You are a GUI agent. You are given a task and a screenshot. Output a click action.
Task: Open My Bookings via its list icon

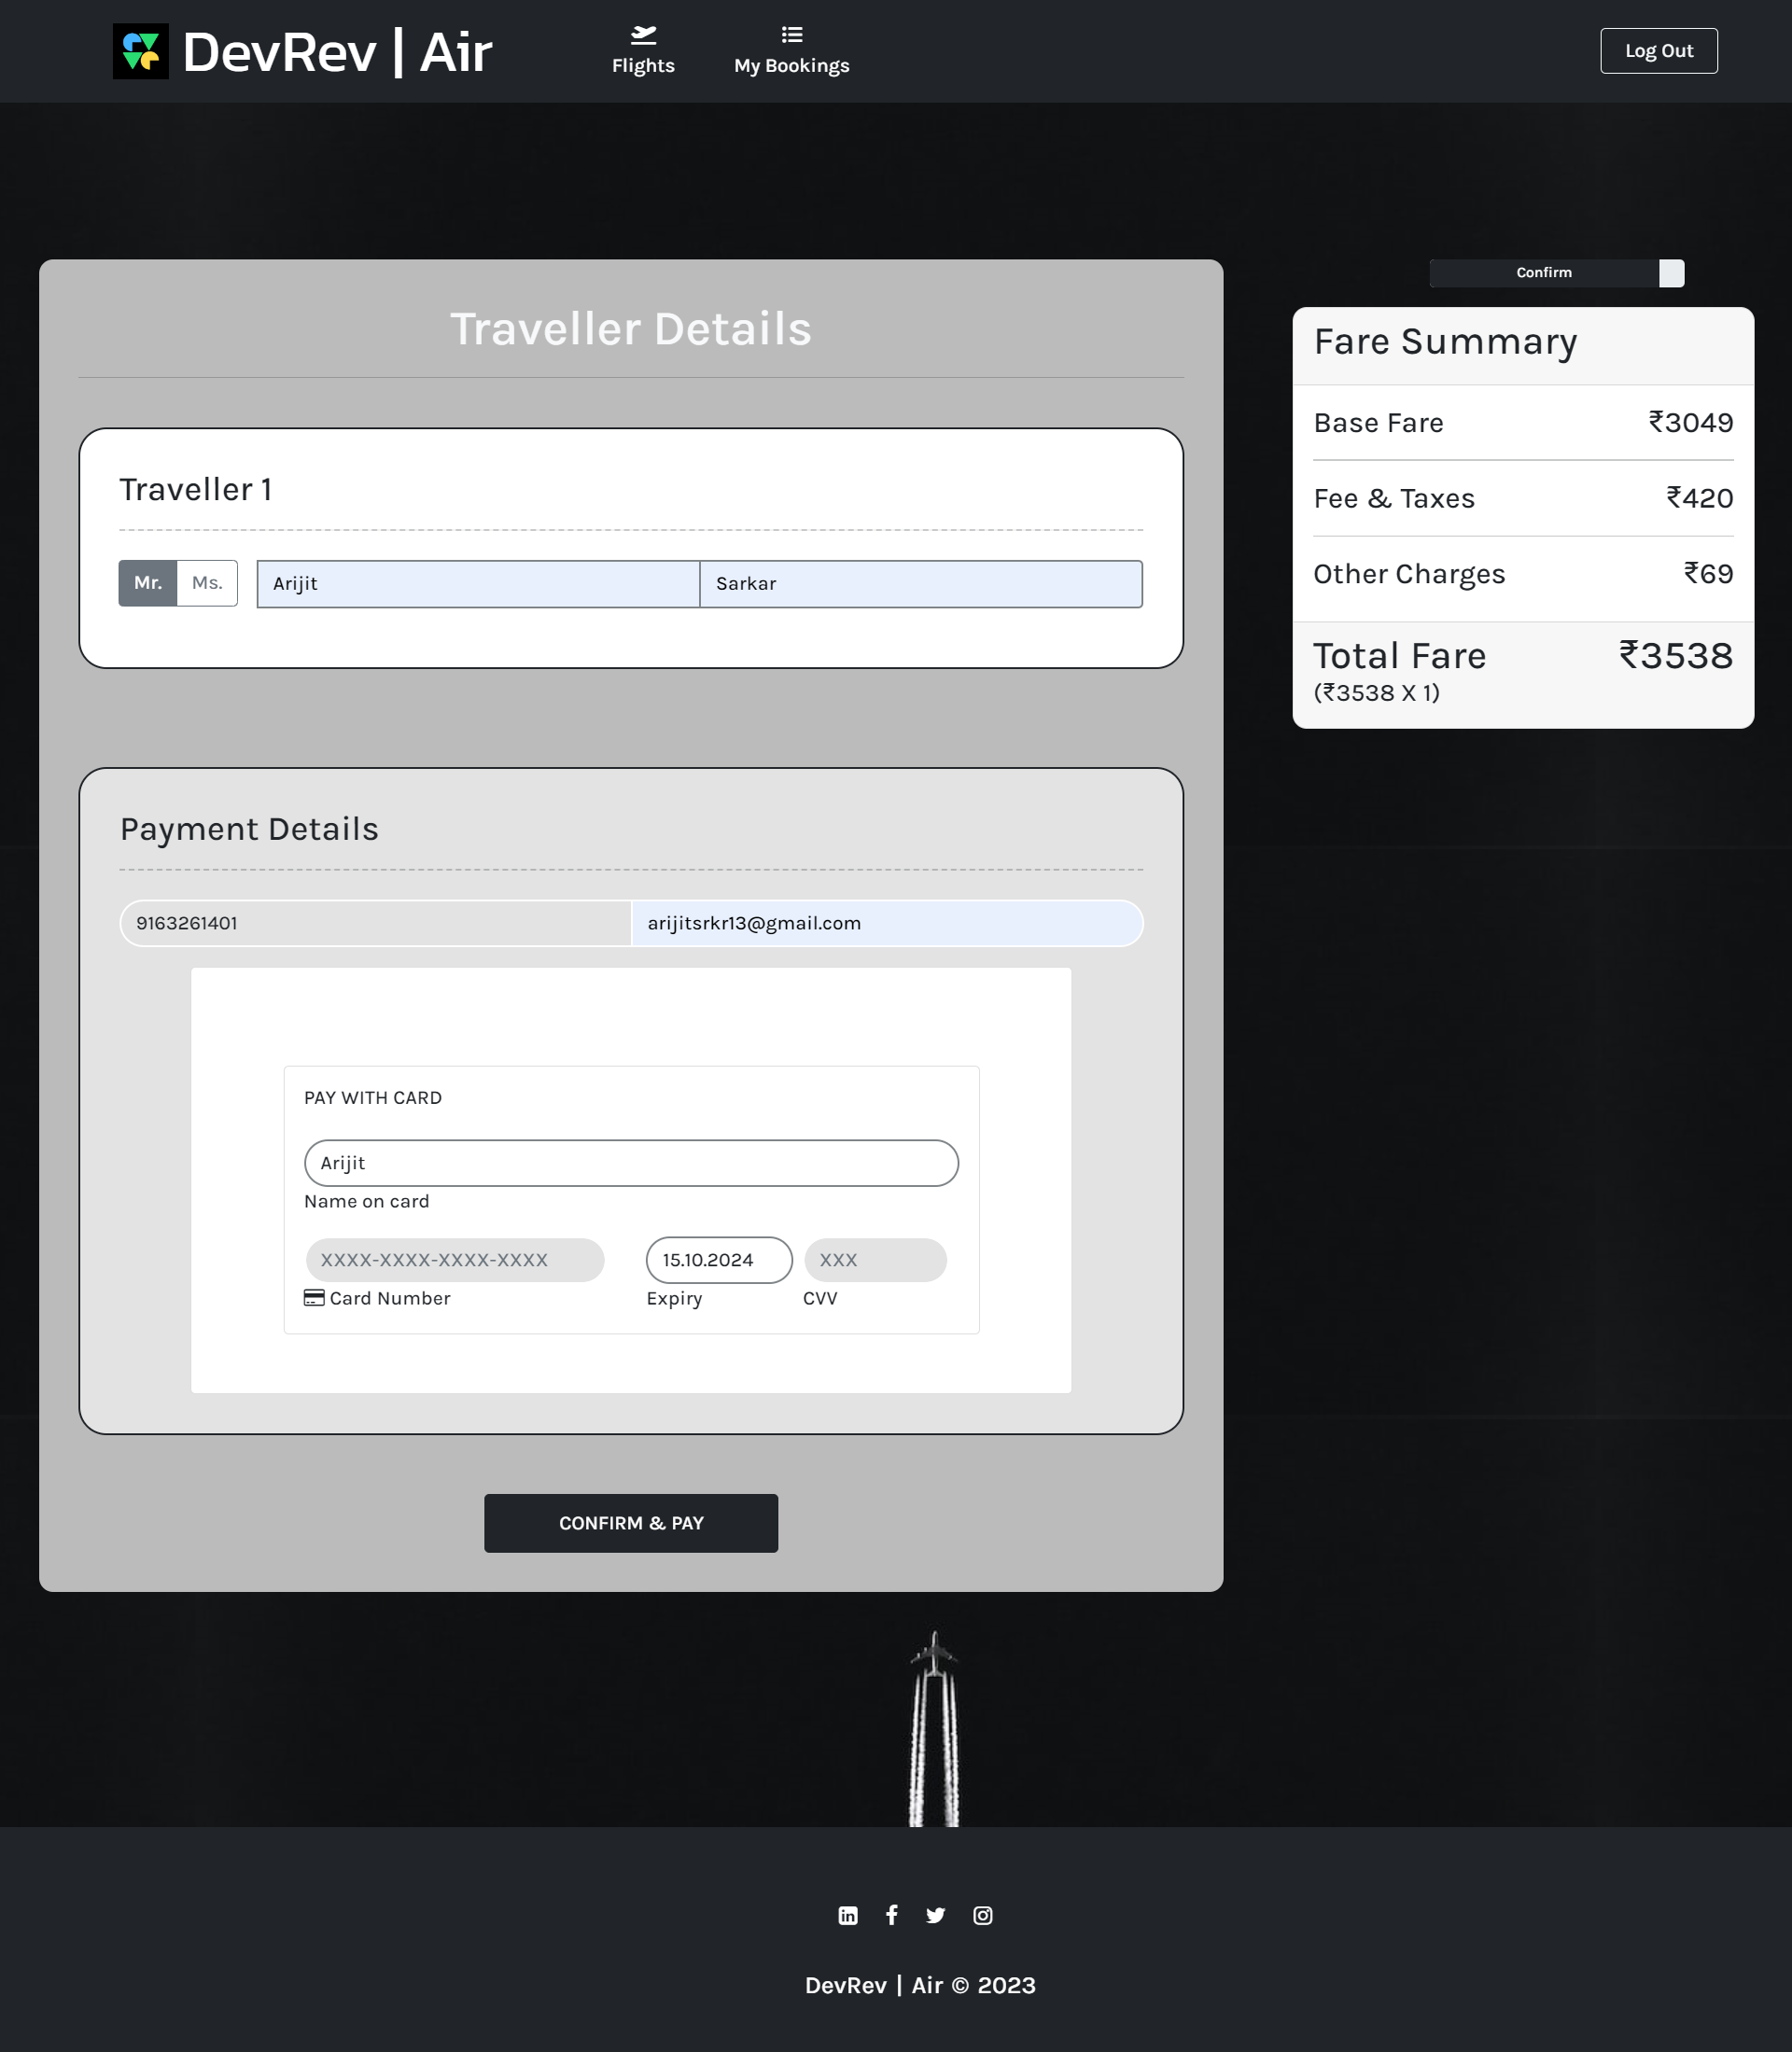click(x=791, y=32)
